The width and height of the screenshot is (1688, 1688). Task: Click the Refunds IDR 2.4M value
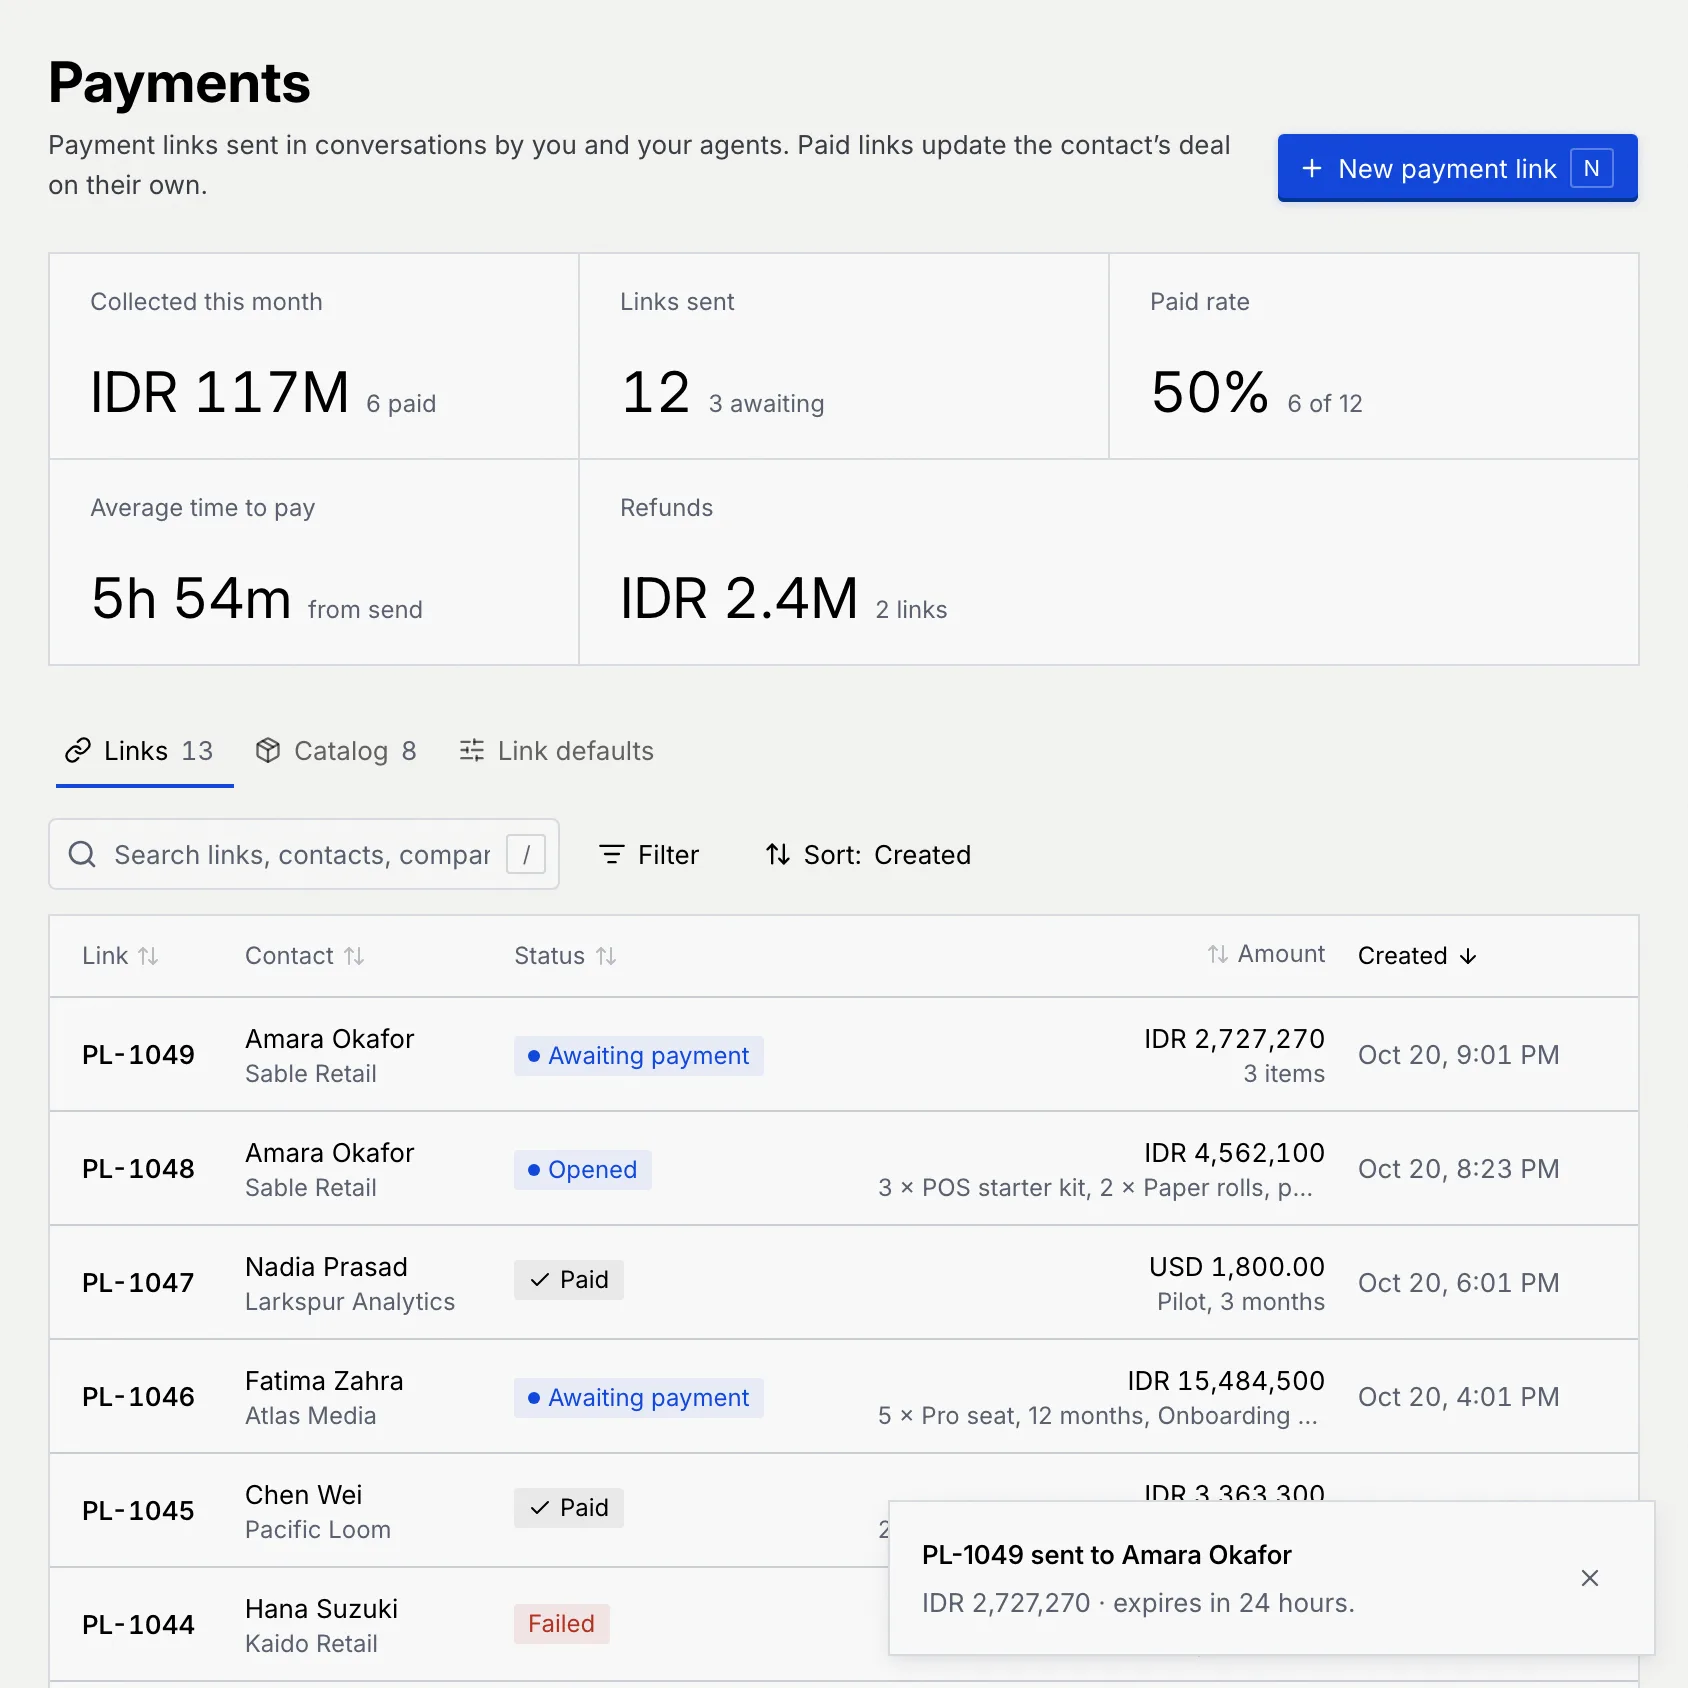tap(739, 598)
